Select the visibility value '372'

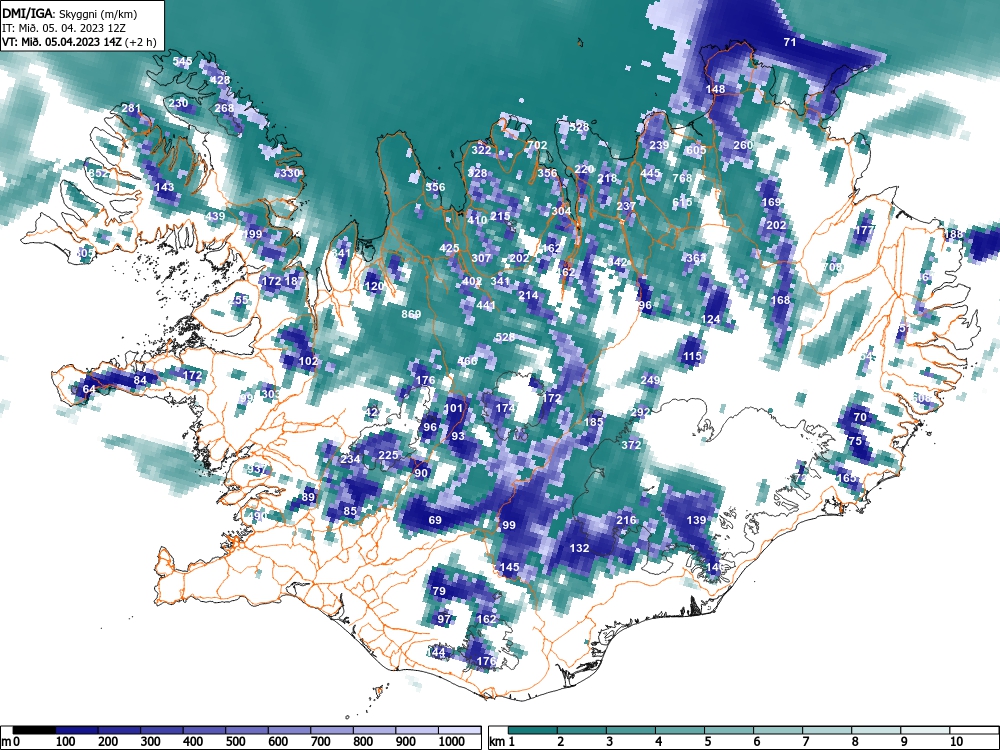[631, 445]
